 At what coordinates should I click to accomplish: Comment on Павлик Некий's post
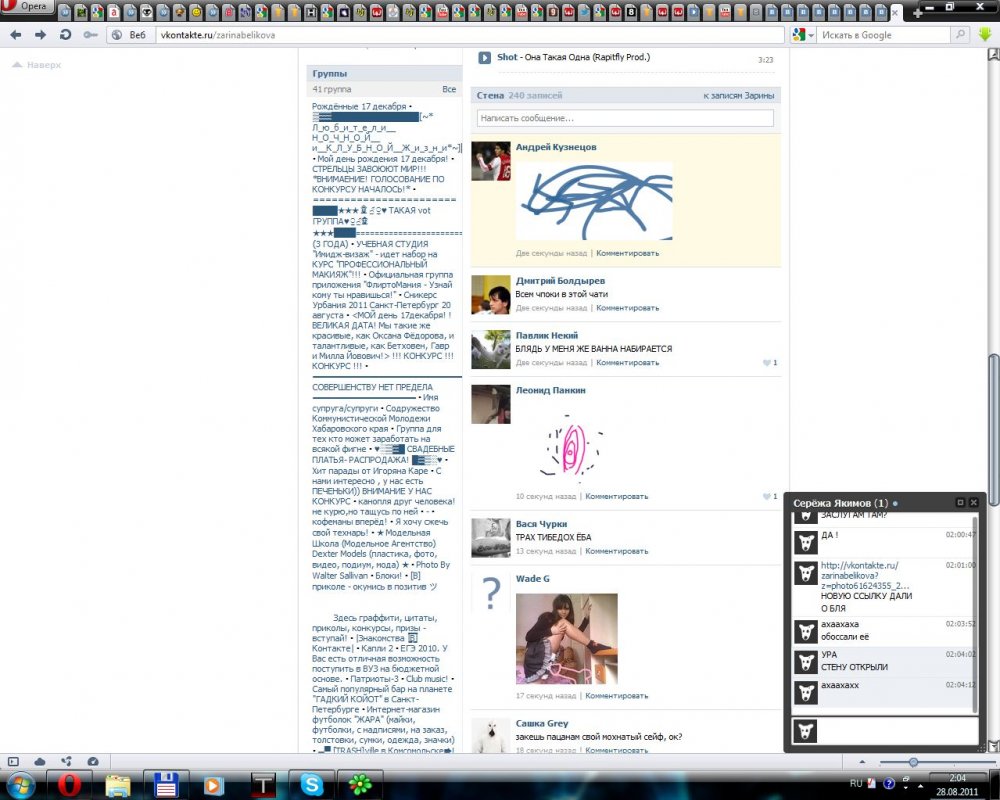(x=628, y=363)
